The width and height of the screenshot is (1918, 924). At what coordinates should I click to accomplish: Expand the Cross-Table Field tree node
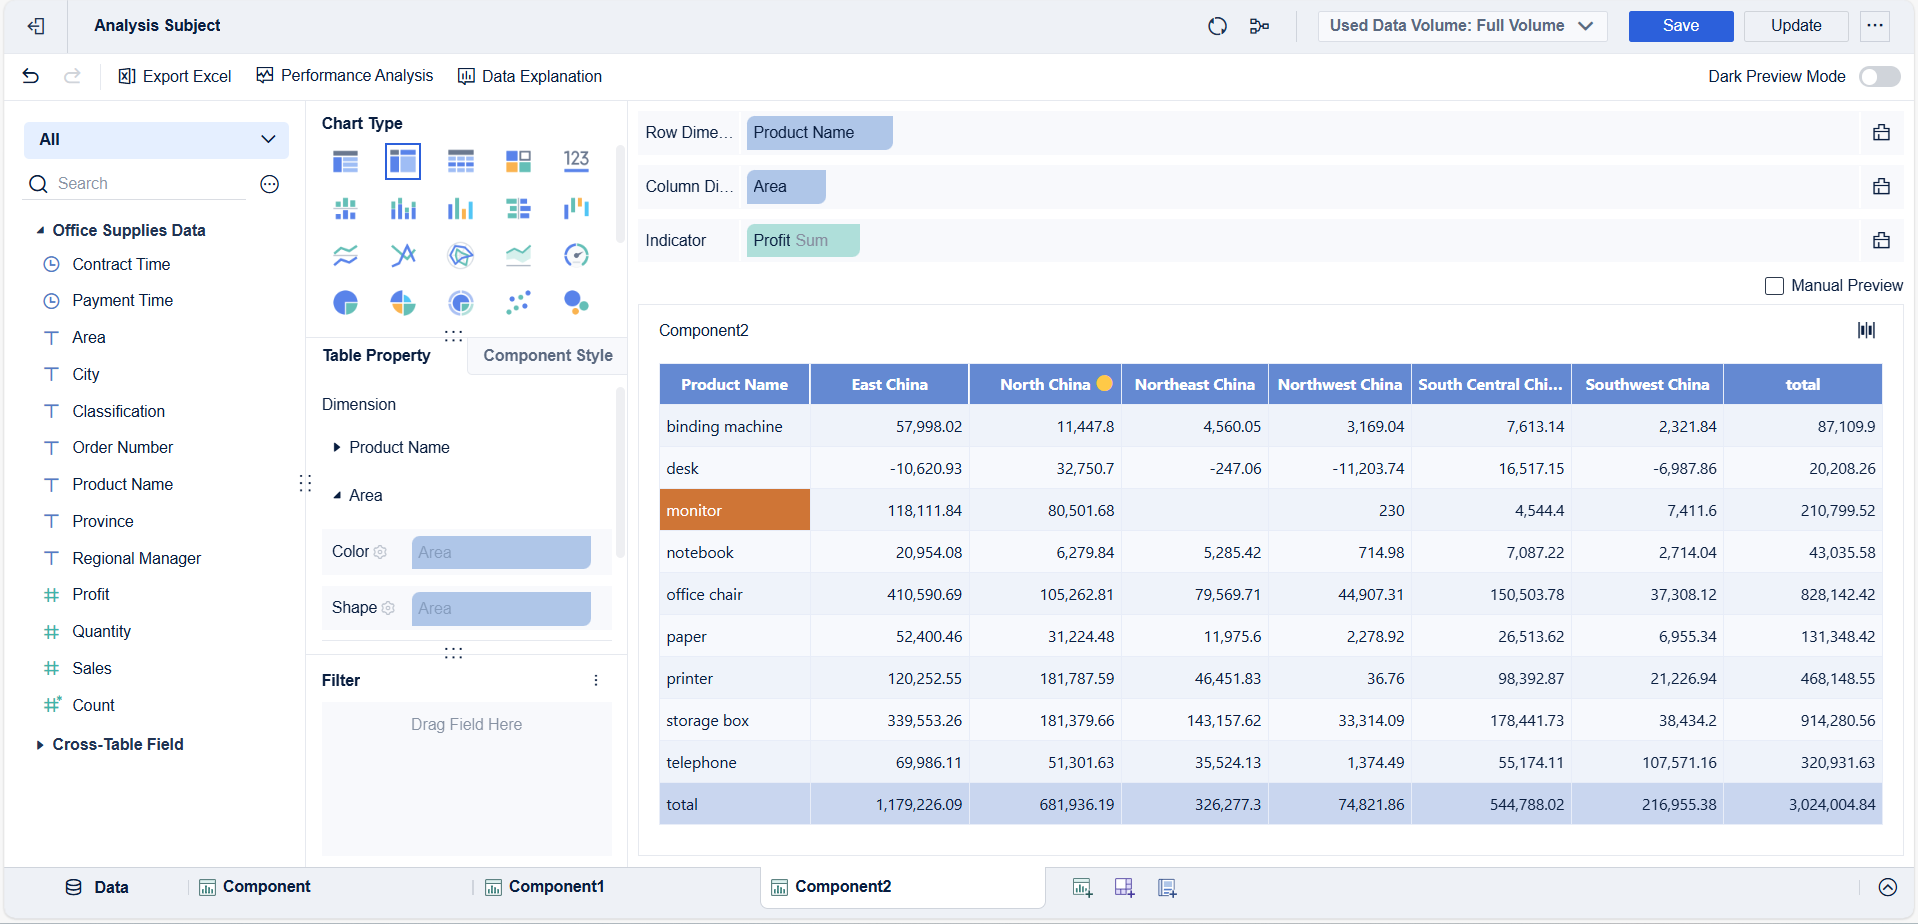(40, 745)
